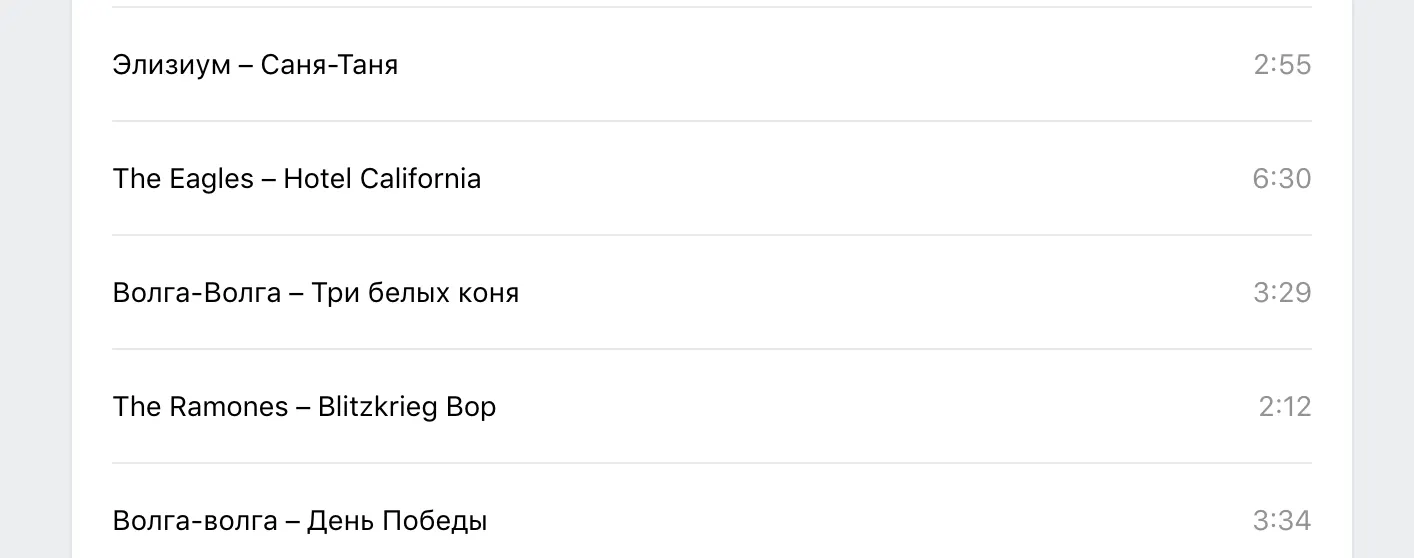Click the 6:30 duration label

[1281, 179]
